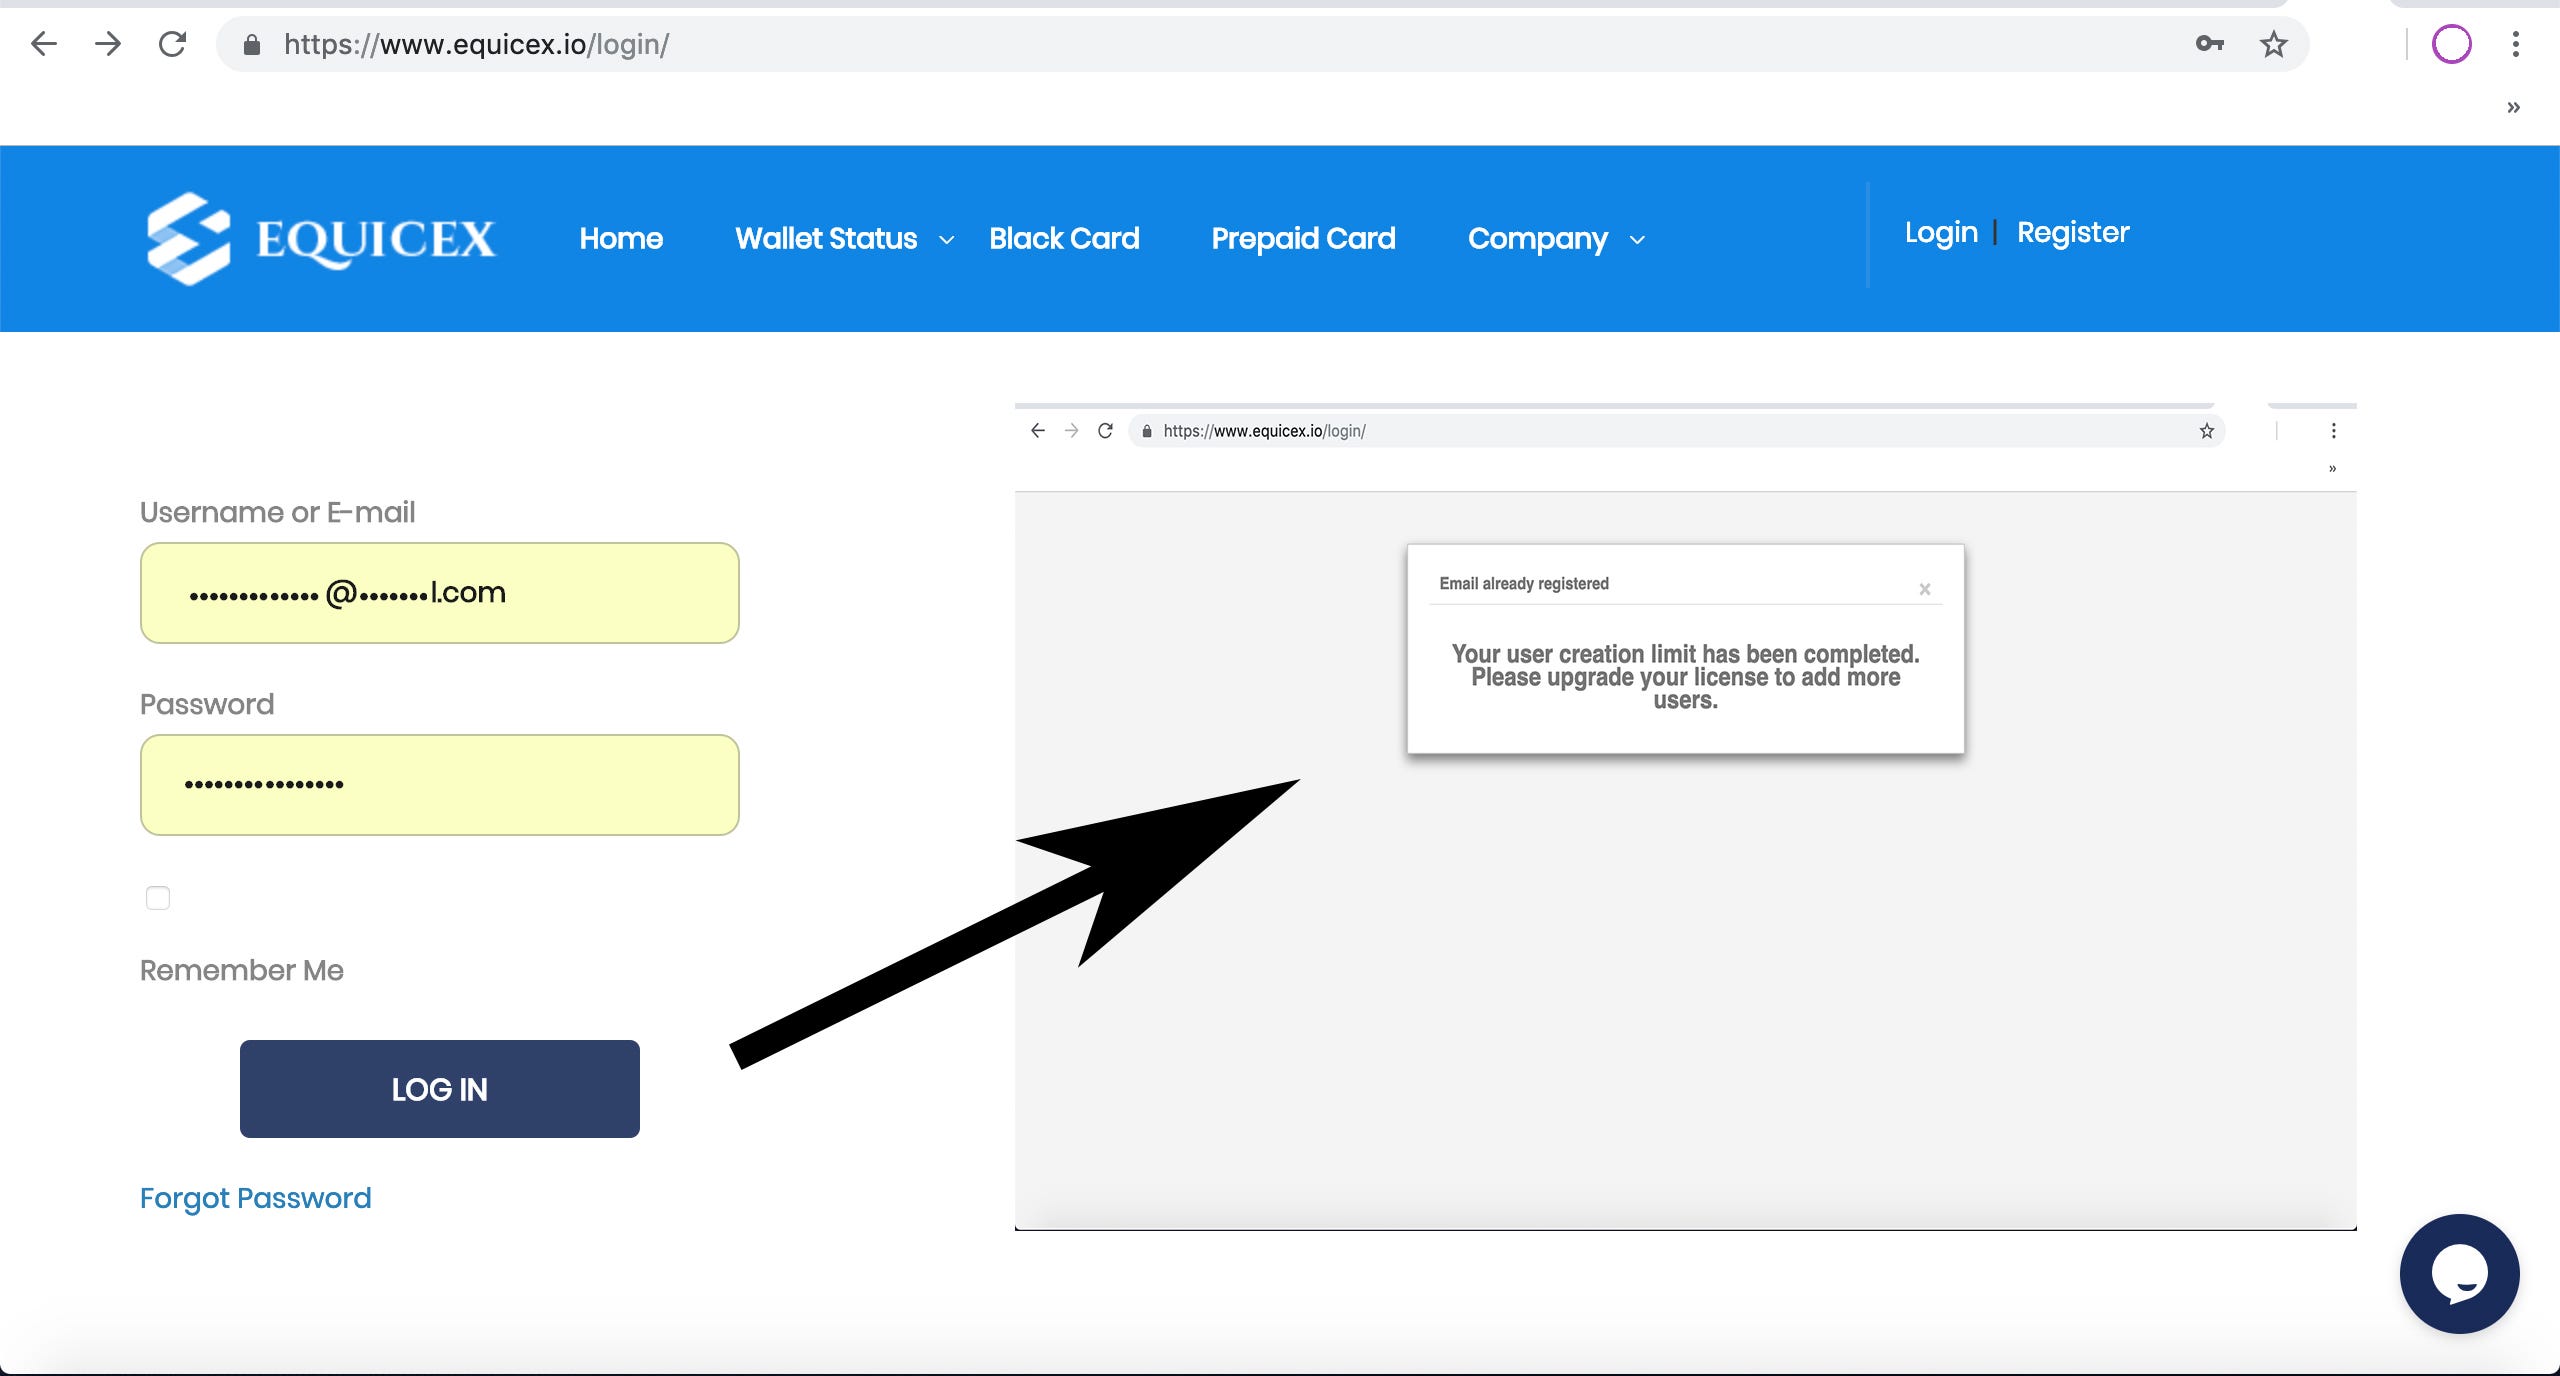This screenshot has height=1376, width=2560.
Task: Click the Equicex logo
Action: pyautogui.click(x=321, y=238)
